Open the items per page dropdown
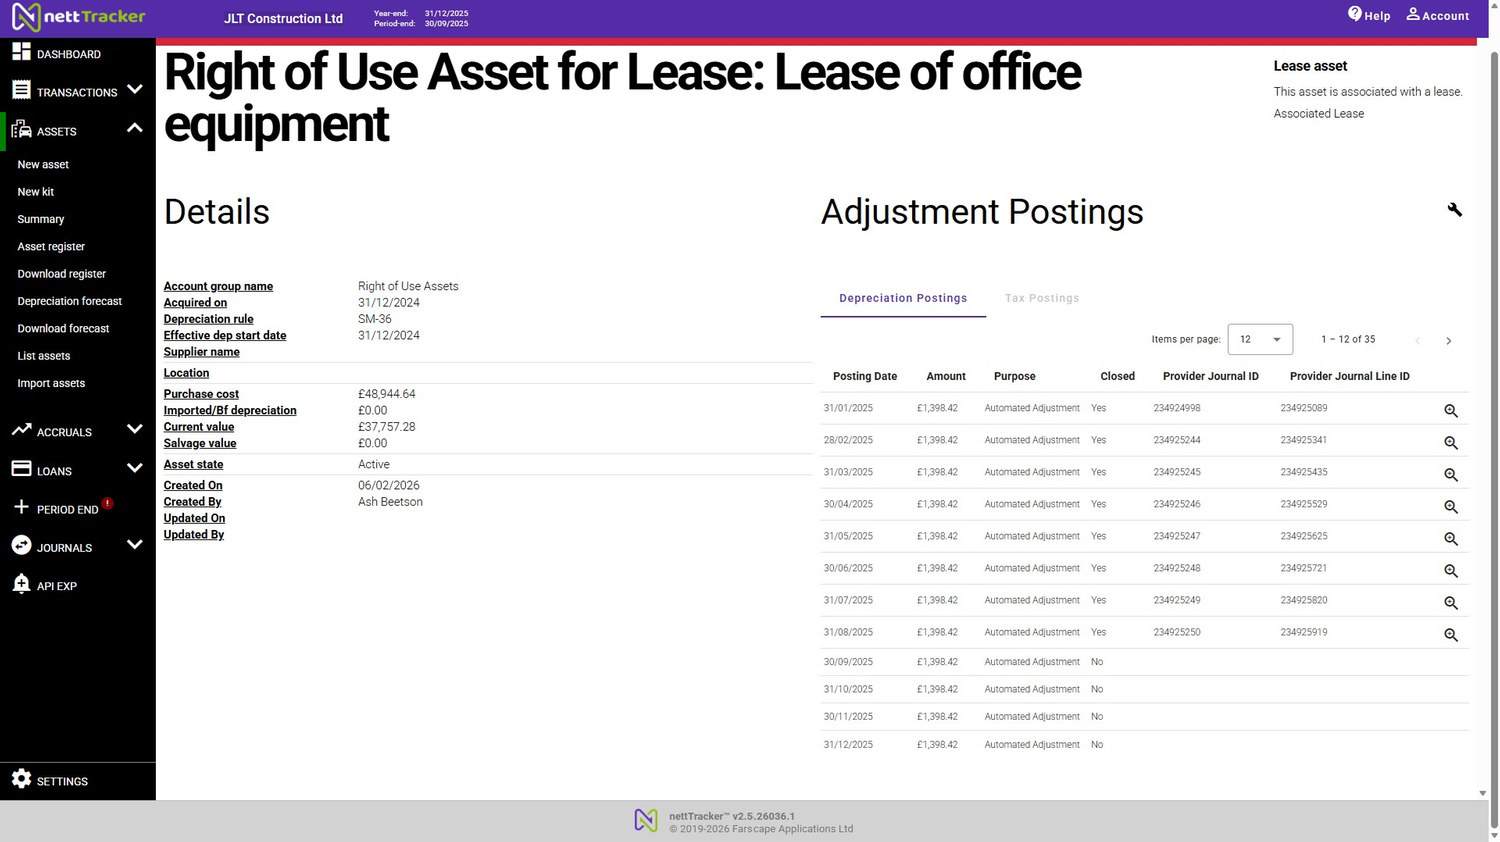The image size is (1500, 842). click(1258, 339)
